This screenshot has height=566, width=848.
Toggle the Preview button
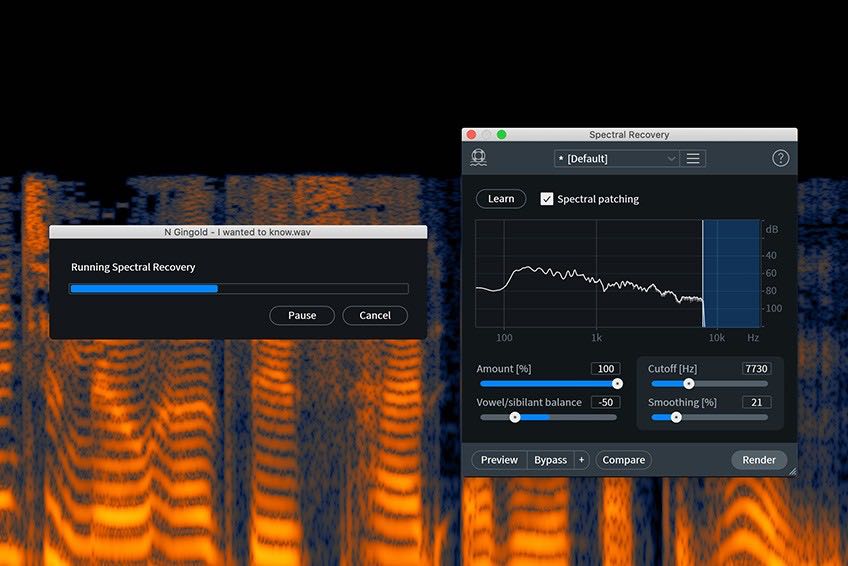pos(499,460)
